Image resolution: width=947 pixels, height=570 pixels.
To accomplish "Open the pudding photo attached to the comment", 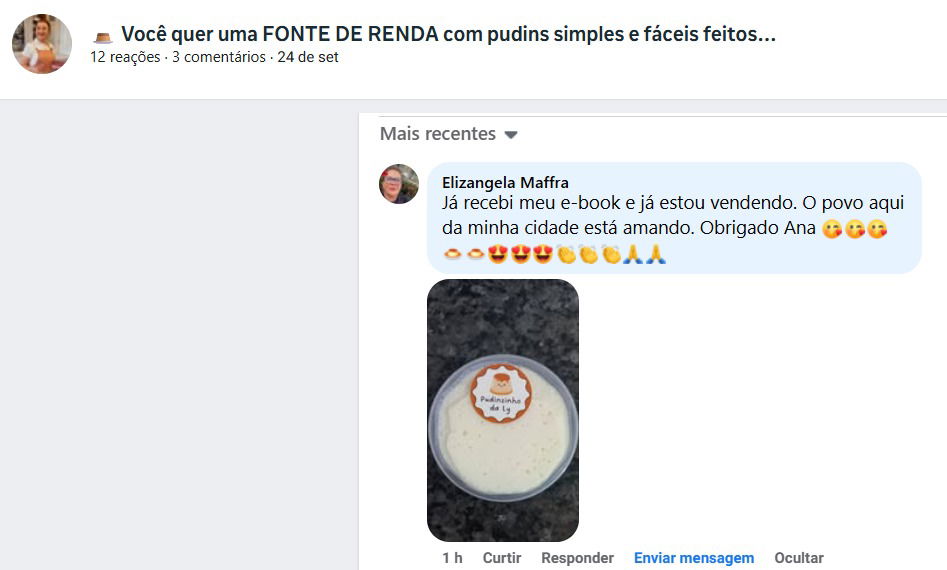I will coord(502,410).
